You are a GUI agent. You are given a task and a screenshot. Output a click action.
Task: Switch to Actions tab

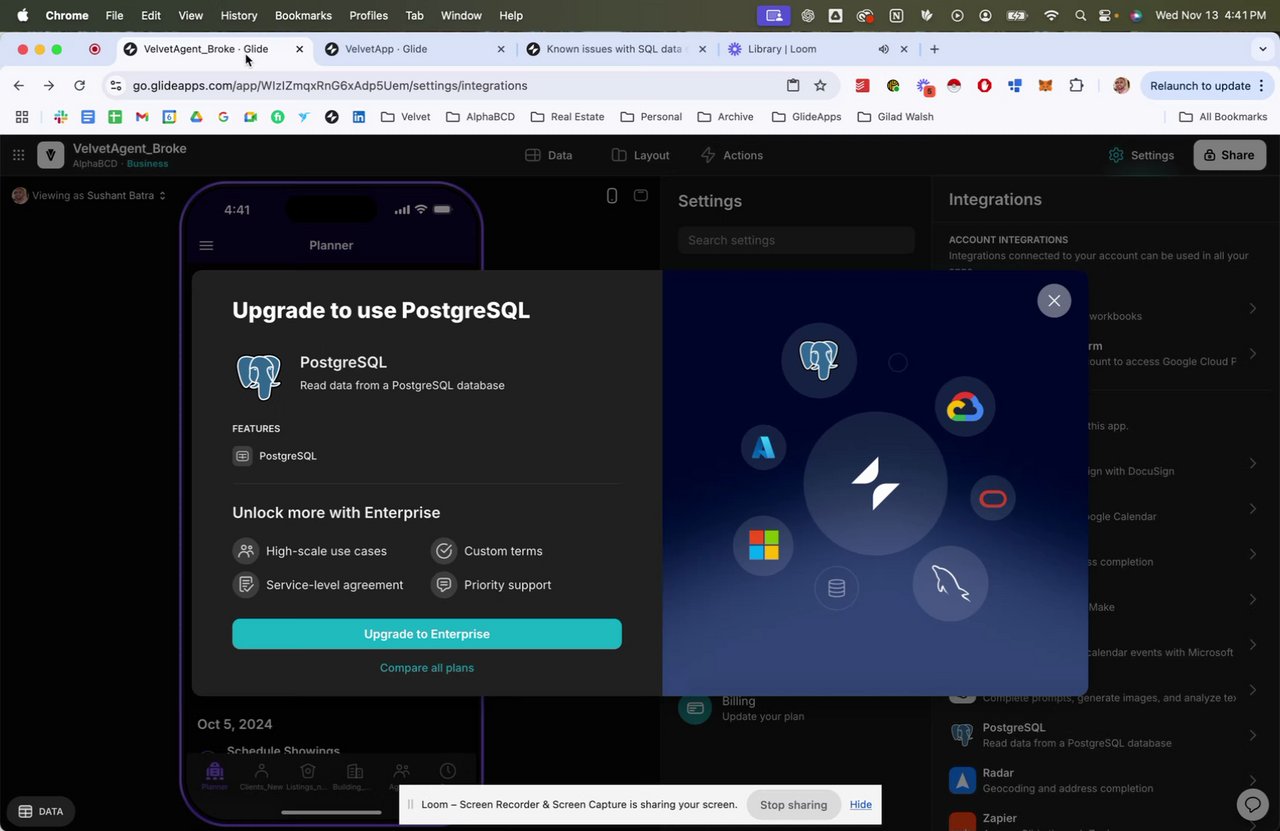point(732,155)
